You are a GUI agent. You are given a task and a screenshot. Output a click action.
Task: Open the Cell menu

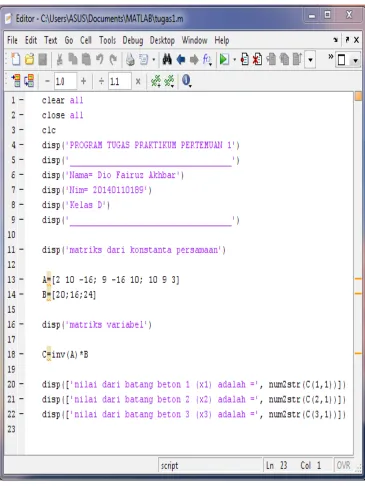(86, 40)
